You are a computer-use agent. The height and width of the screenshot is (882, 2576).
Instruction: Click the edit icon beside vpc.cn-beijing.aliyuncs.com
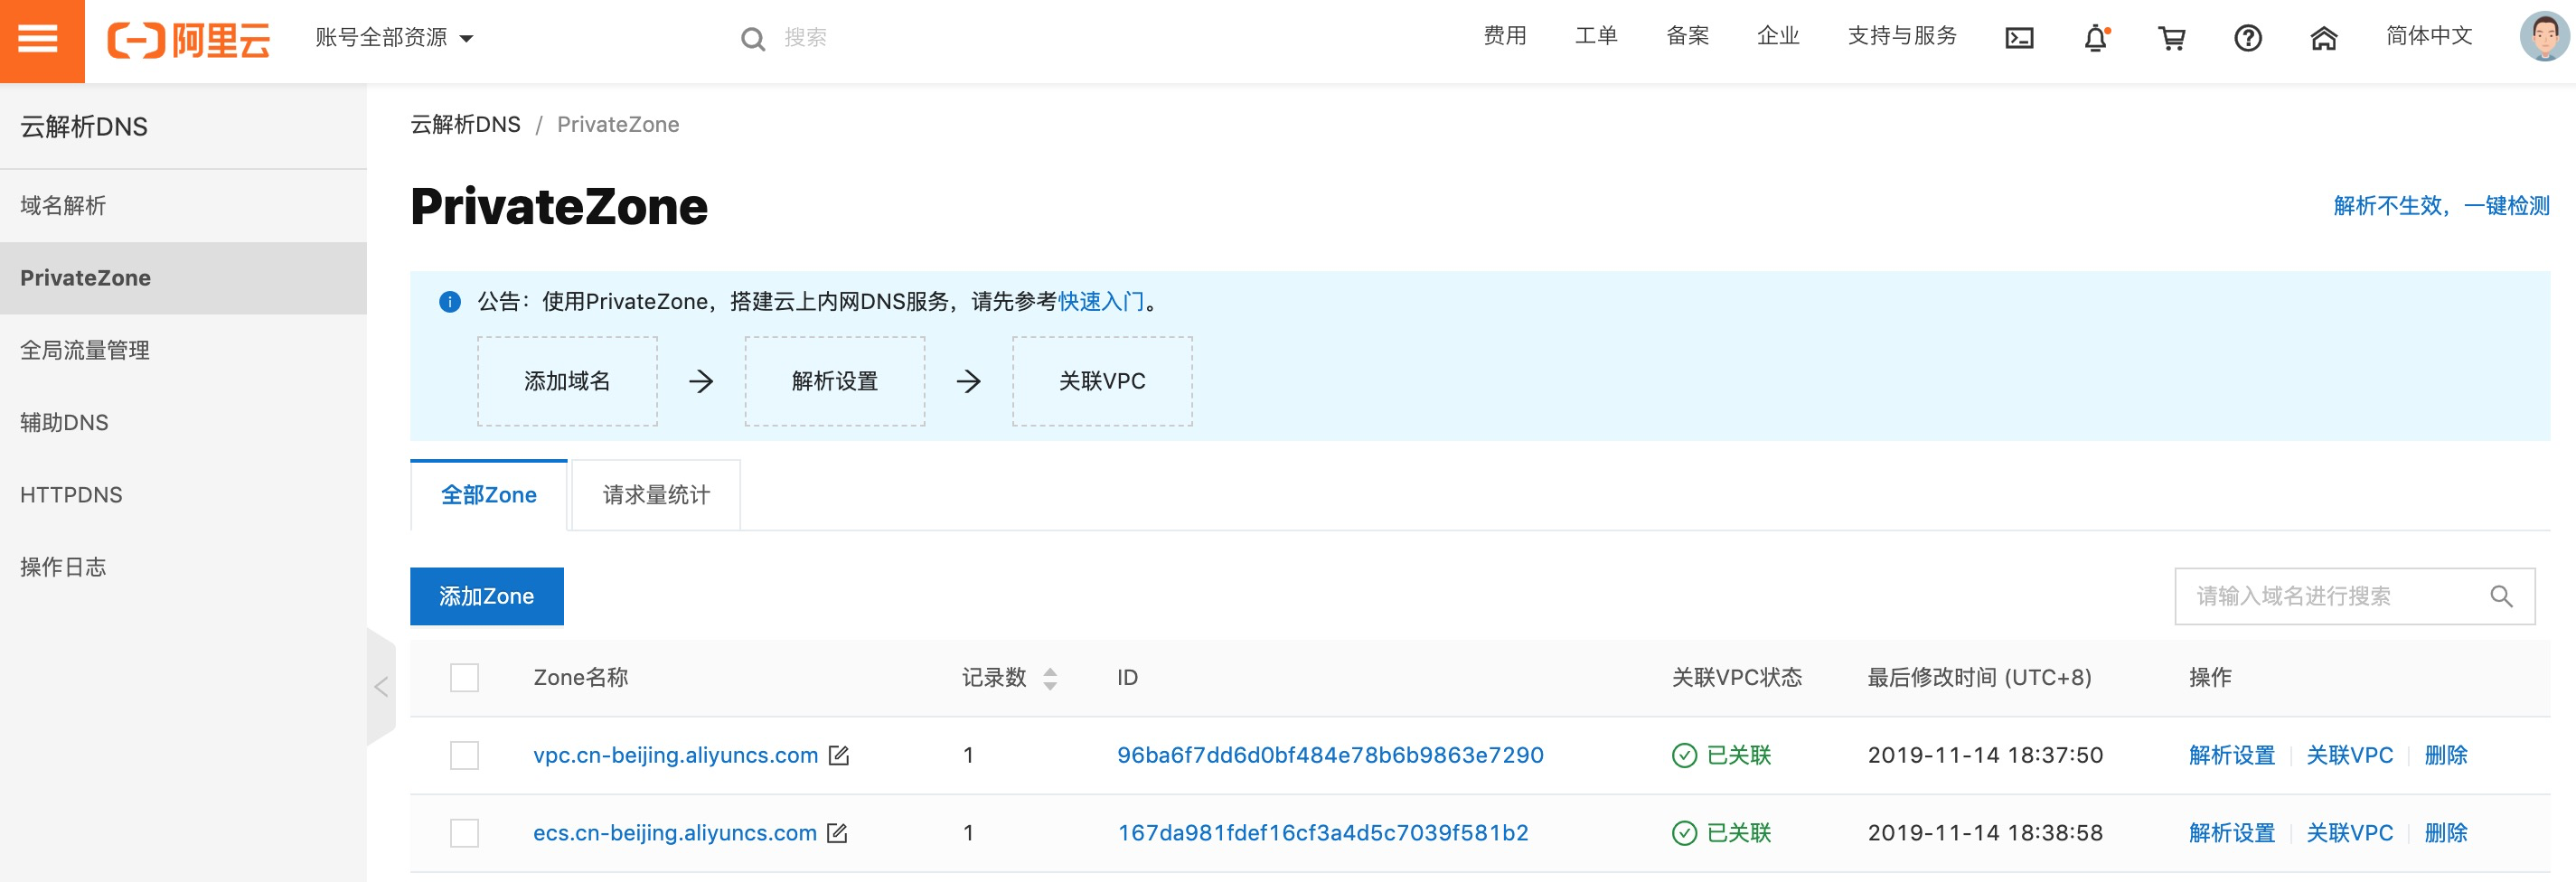pos(839,756)
